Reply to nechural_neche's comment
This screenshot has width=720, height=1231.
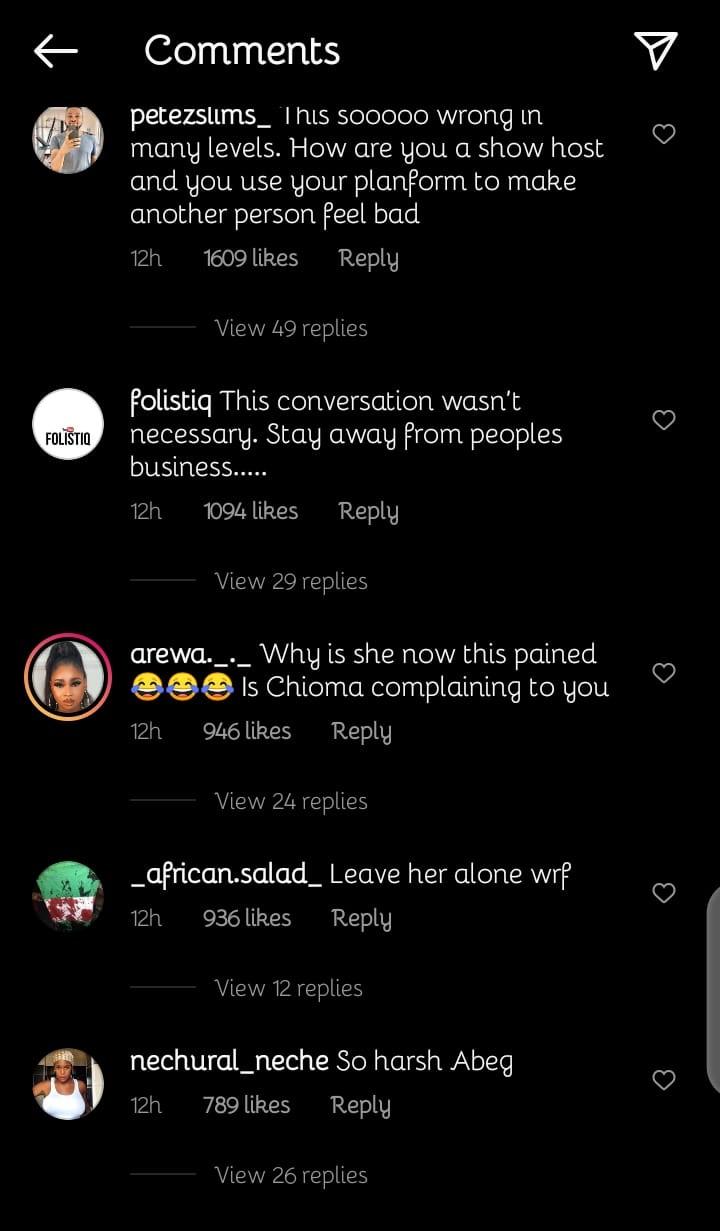360,1105
